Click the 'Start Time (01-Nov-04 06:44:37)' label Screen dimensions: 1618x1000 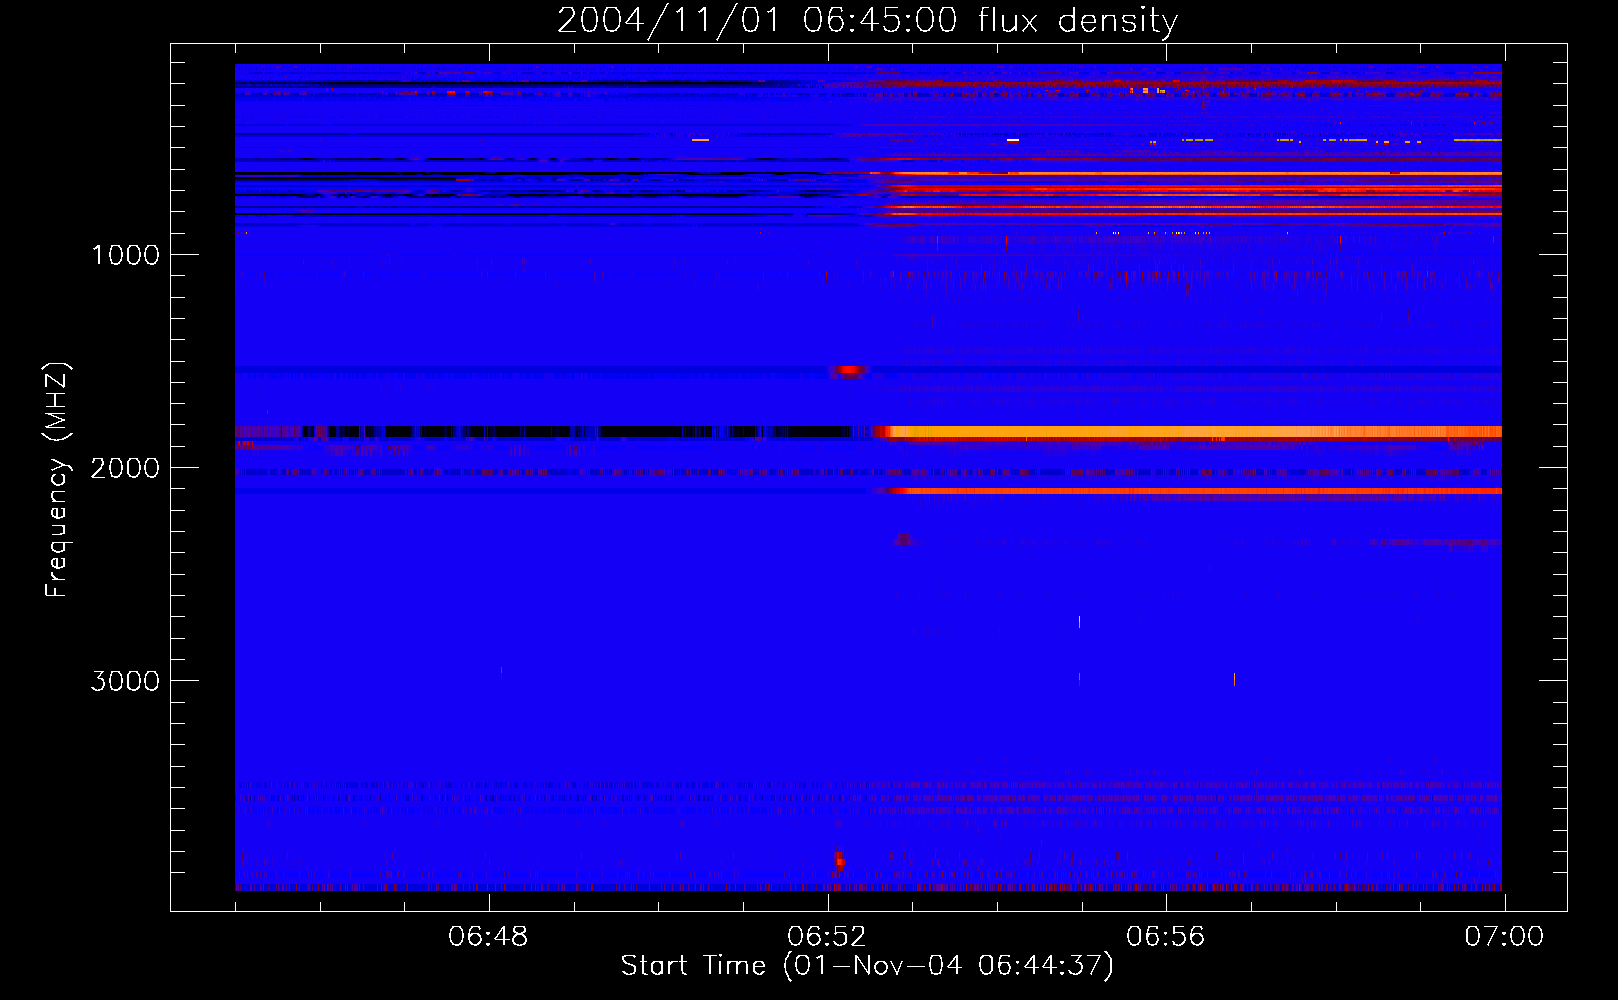click(x=867, y=966)
